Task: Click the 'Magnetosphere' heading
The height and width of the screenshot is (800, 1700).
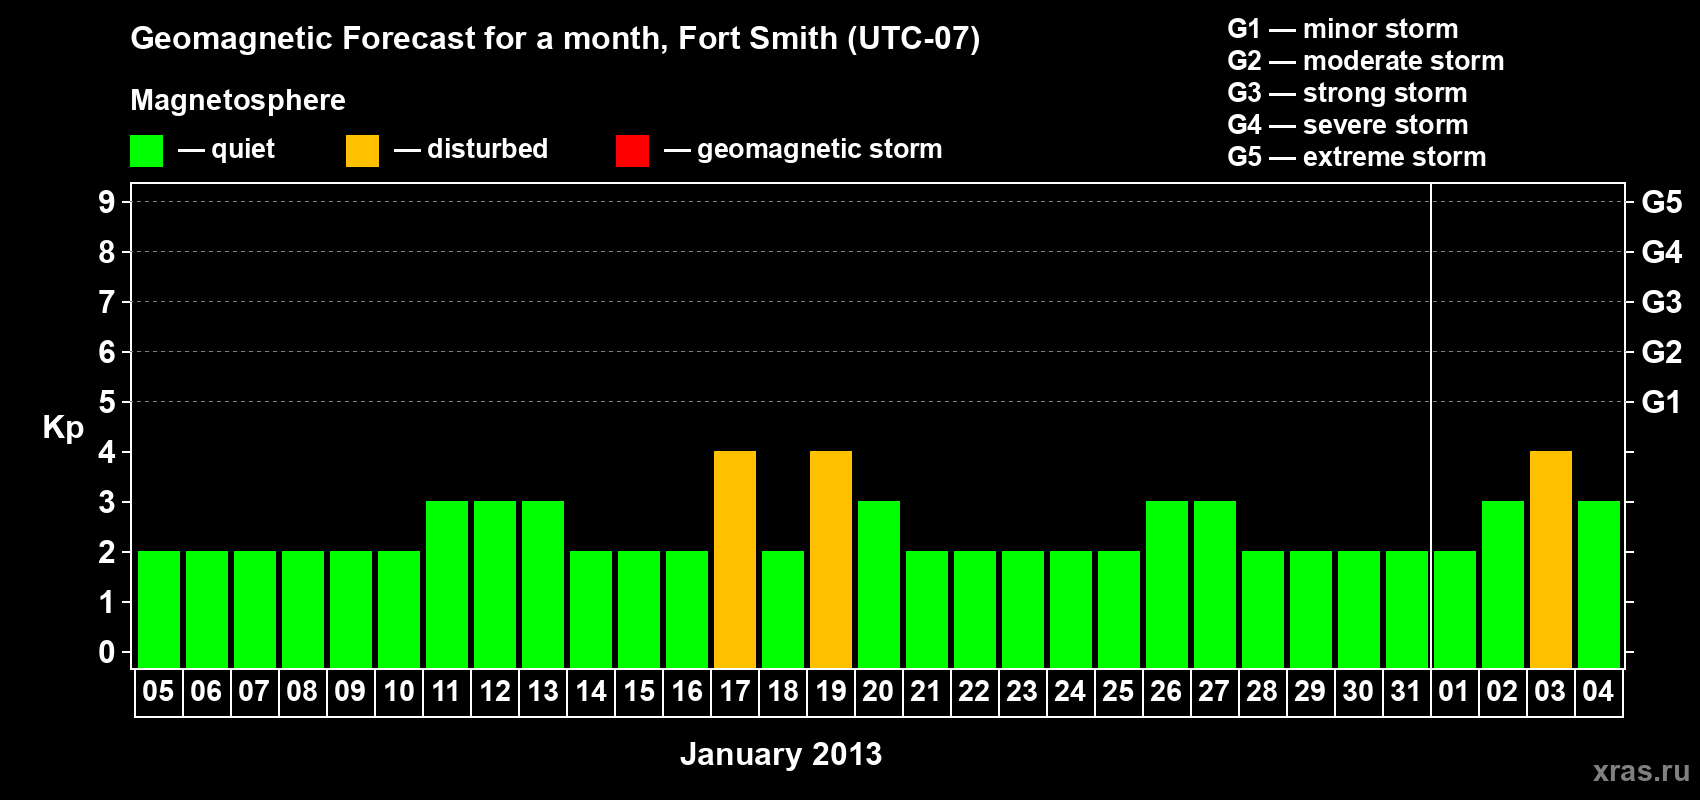Action: point(238,101)
